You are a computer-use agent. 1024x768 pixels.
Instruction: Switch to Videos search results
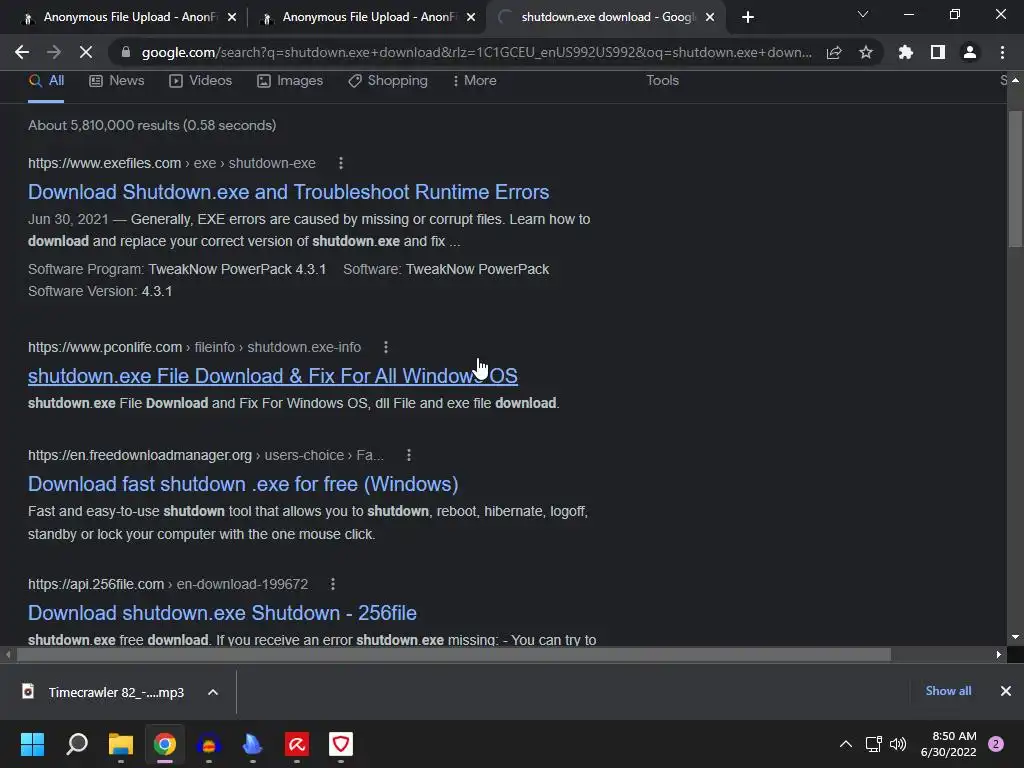click(x=200, y=81)
